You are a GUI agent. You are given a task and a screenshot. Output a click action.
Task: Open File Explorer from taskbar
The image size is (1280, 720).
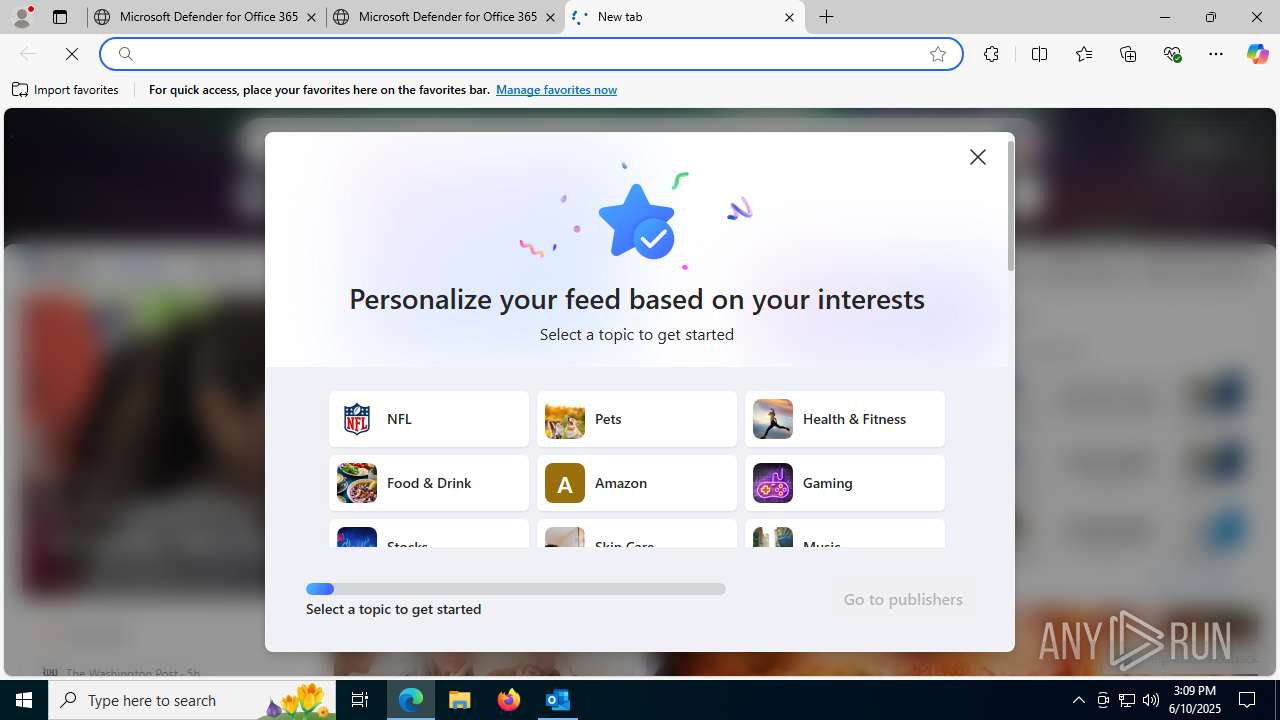[459, 700]
